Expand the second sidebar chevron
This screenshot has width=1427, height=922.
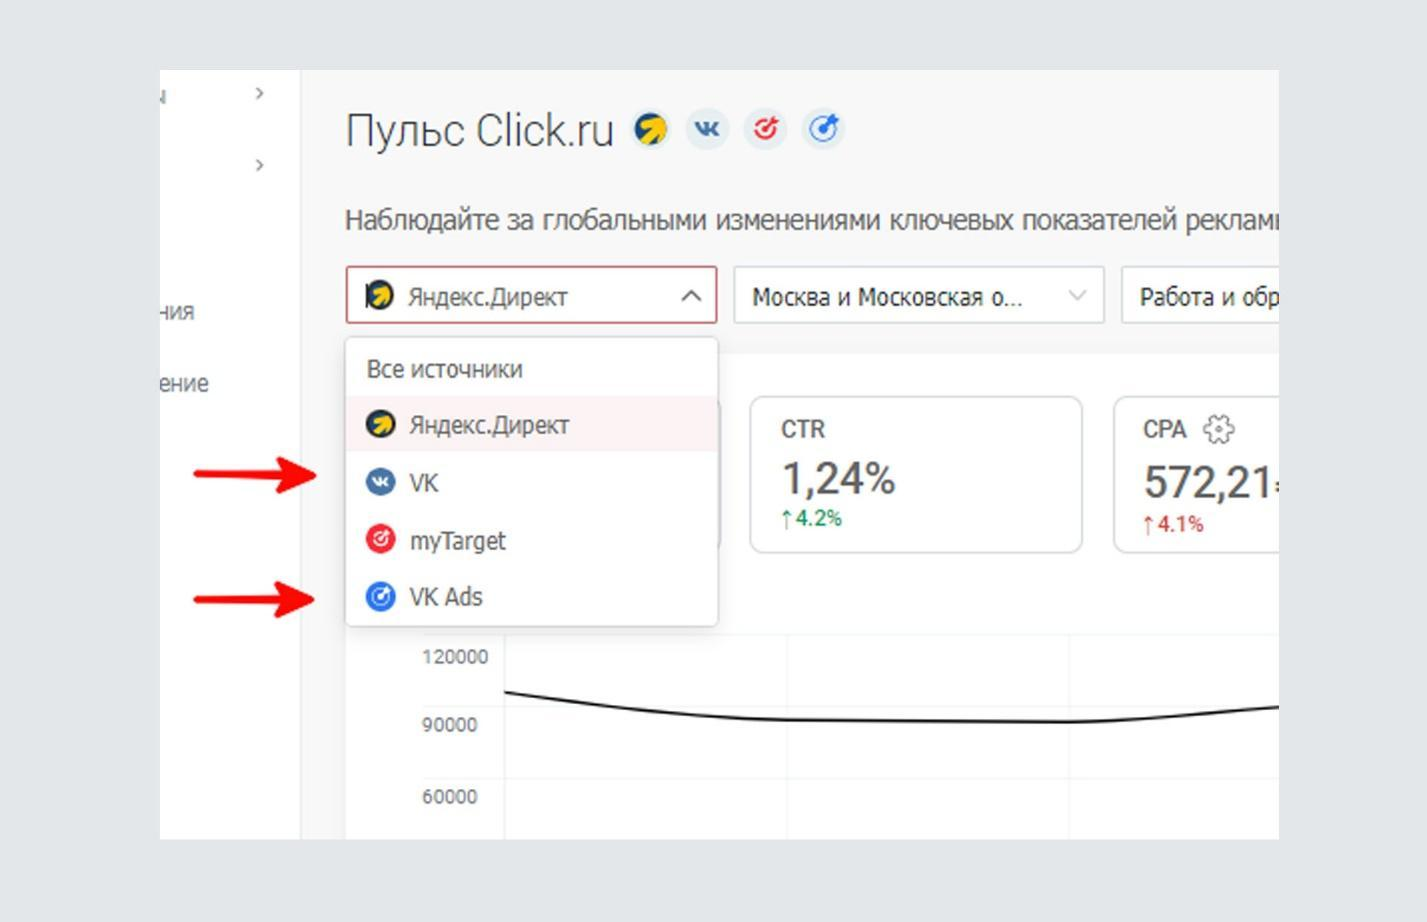click(259, 165)
